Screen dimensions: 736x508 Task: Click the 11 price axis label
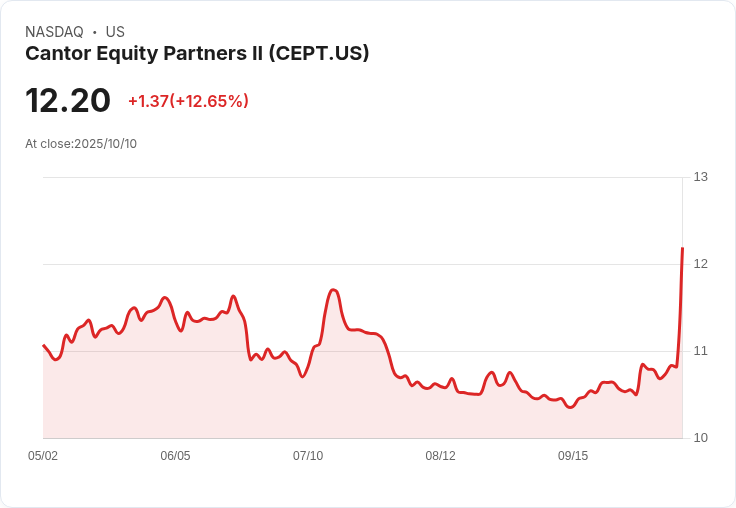coord(700,351)
